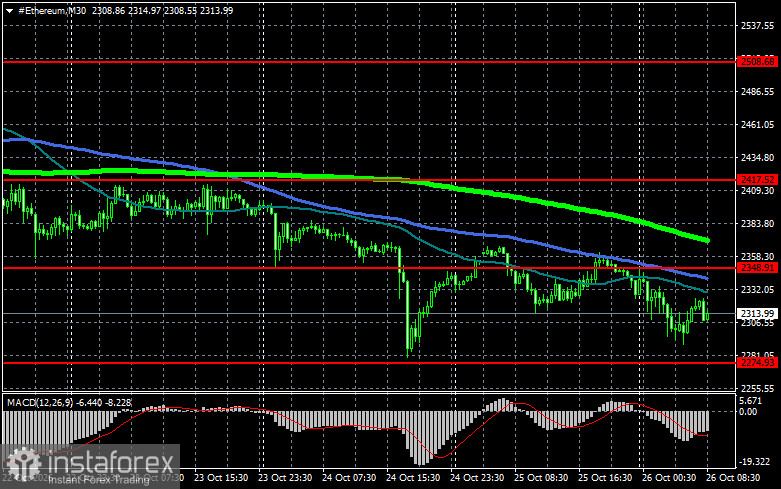Image resolution: width=781 pixels, height=489 pixels.
Task: Click the 24 Oct 07:30 time label
Action: coord(349,478)
